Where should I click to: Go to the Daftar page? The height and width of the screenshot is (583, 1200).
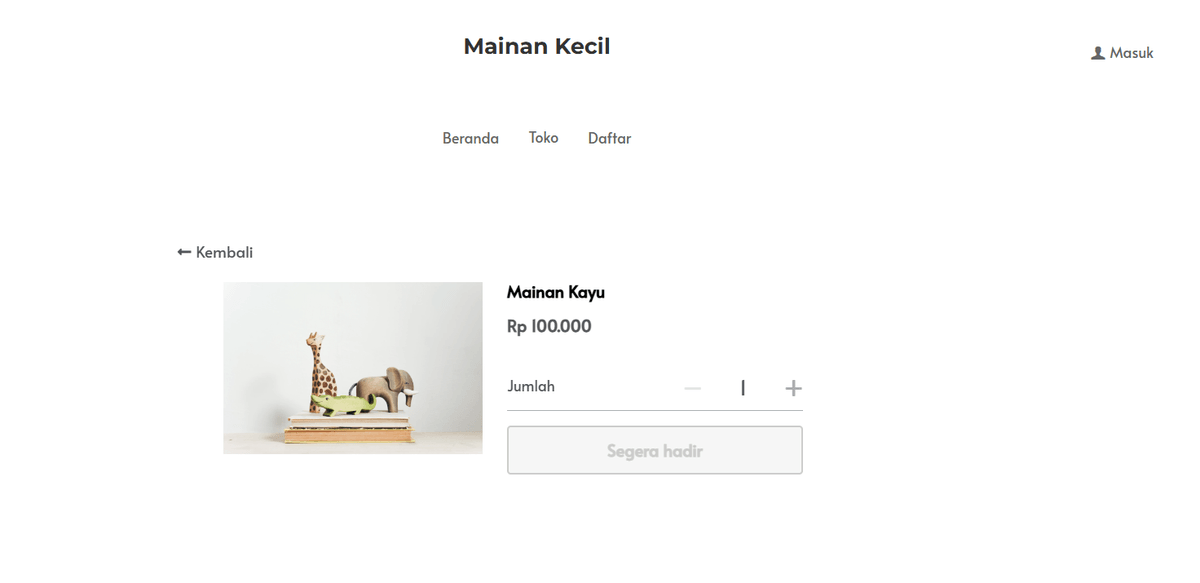point(609,138)
